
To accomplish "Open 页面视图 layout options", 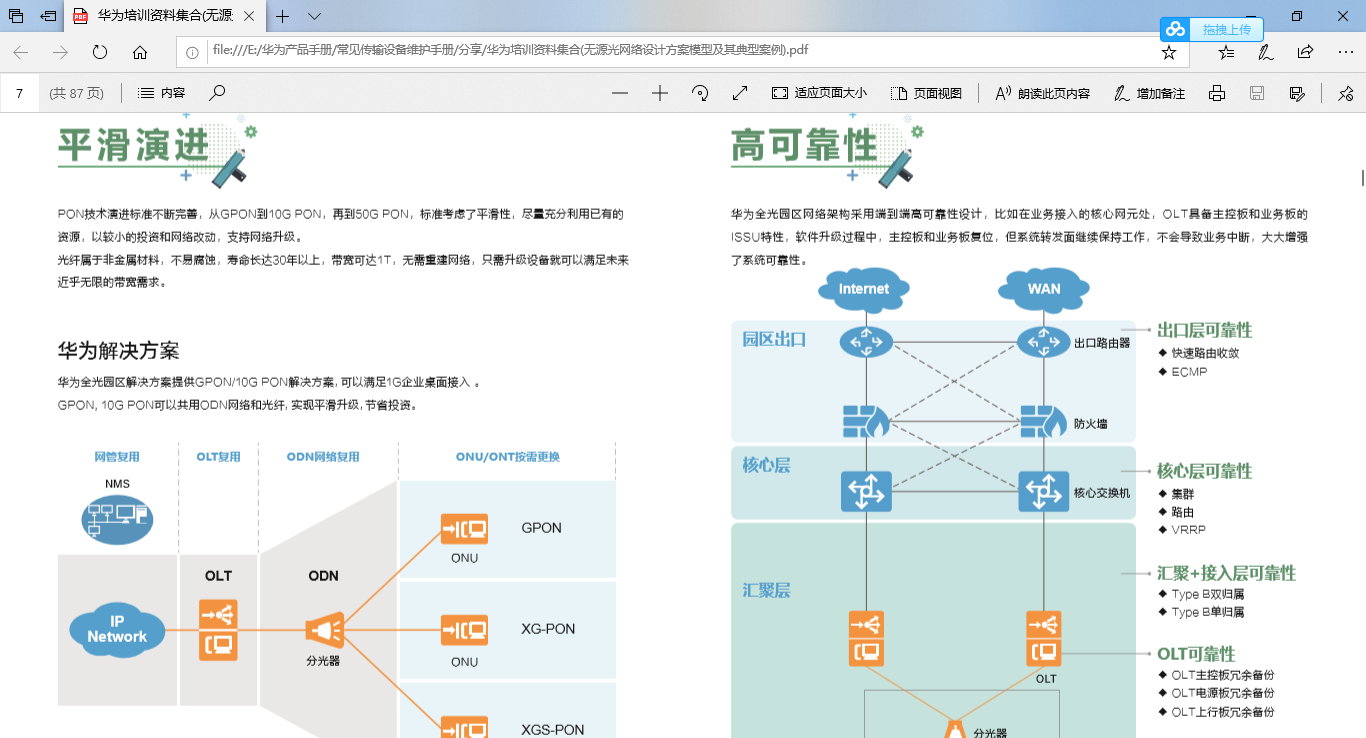I will point(926,93).
